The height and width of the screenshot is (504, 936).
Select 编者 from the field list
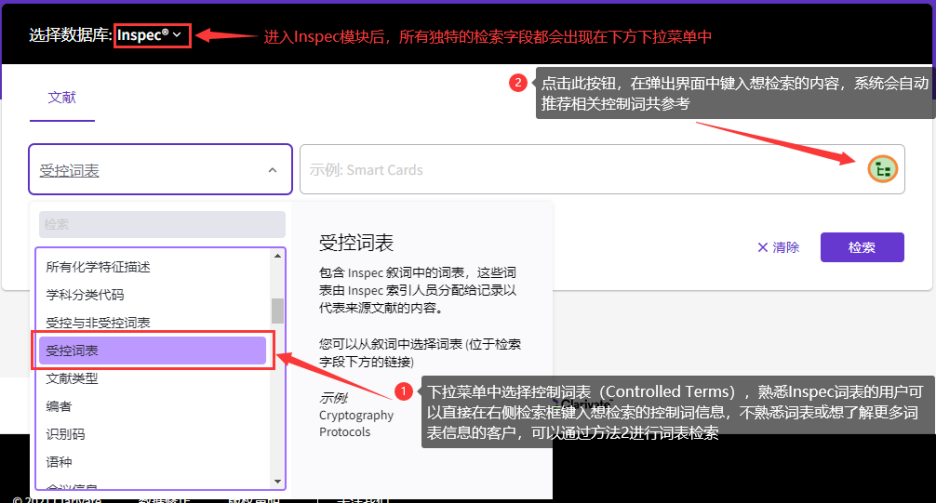click(58, 406)
